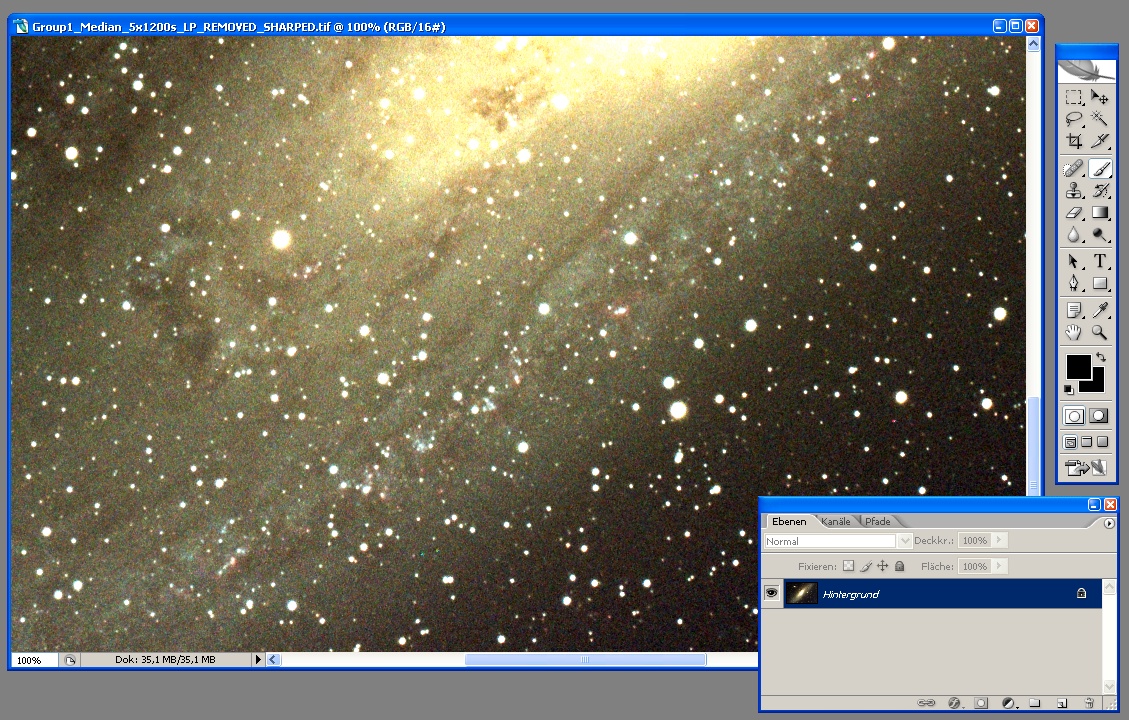Select Full Screen mode
The height and width of the screenshot is (720, 1129).
(1102, 442)
